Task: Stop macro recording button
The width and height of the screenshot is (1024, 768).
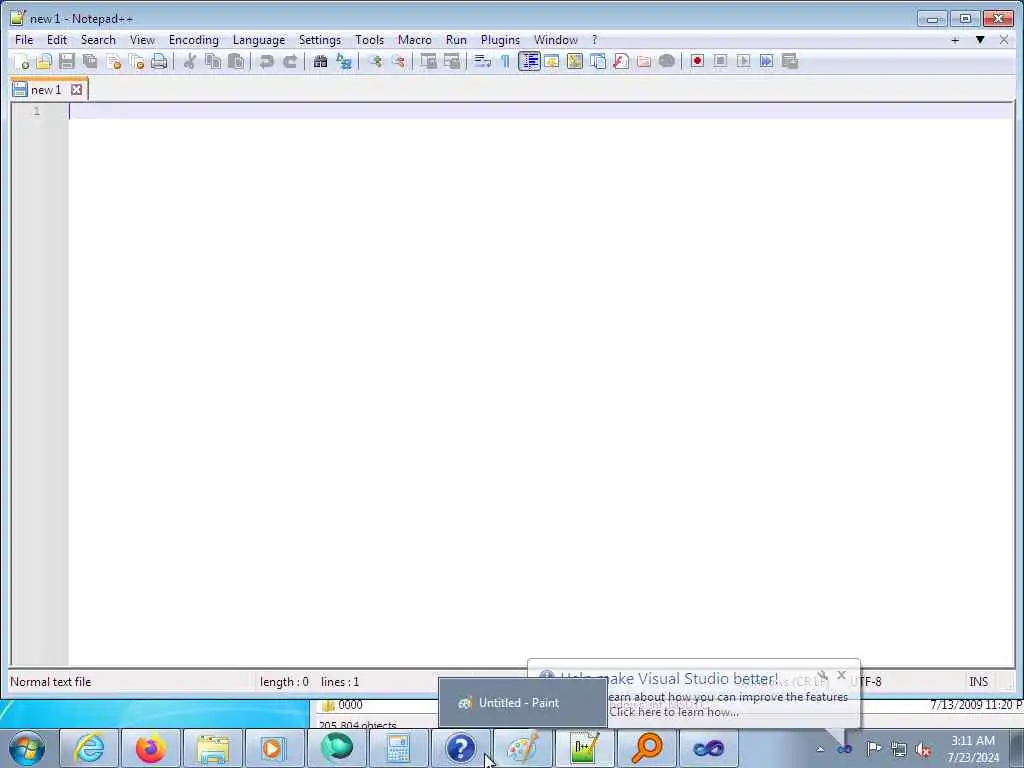Action: click(x=720, y=61)
